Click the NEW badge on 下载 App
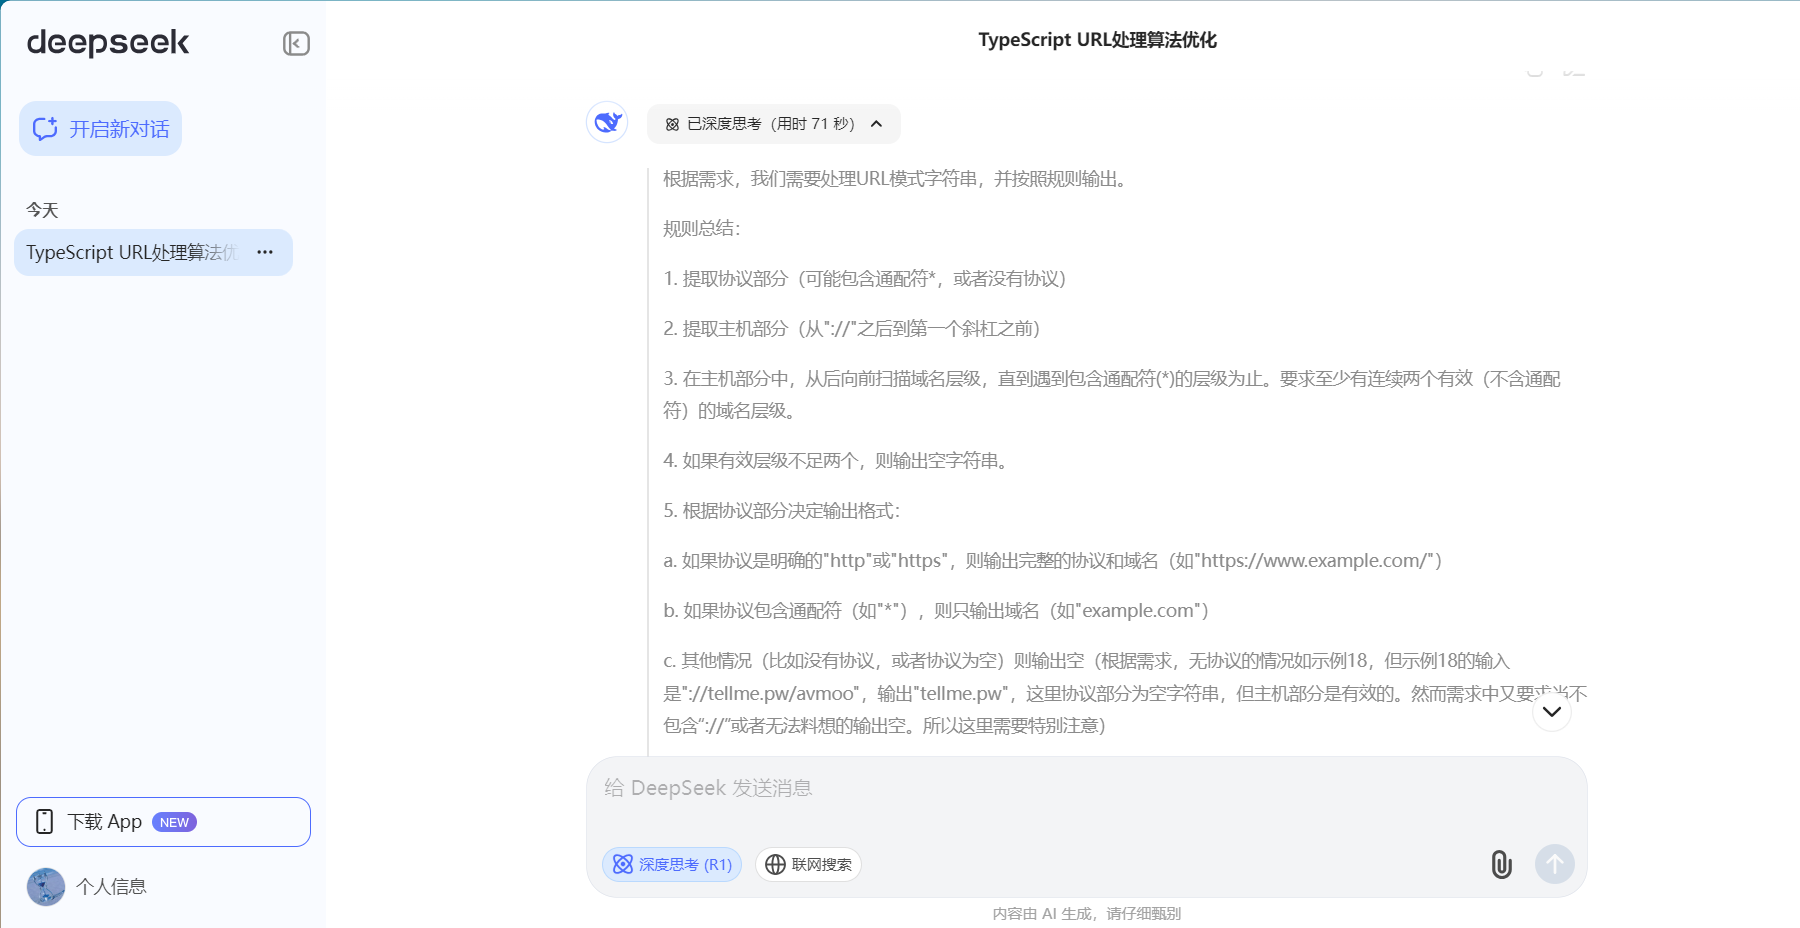1800x928 pixels. [174, 822]
